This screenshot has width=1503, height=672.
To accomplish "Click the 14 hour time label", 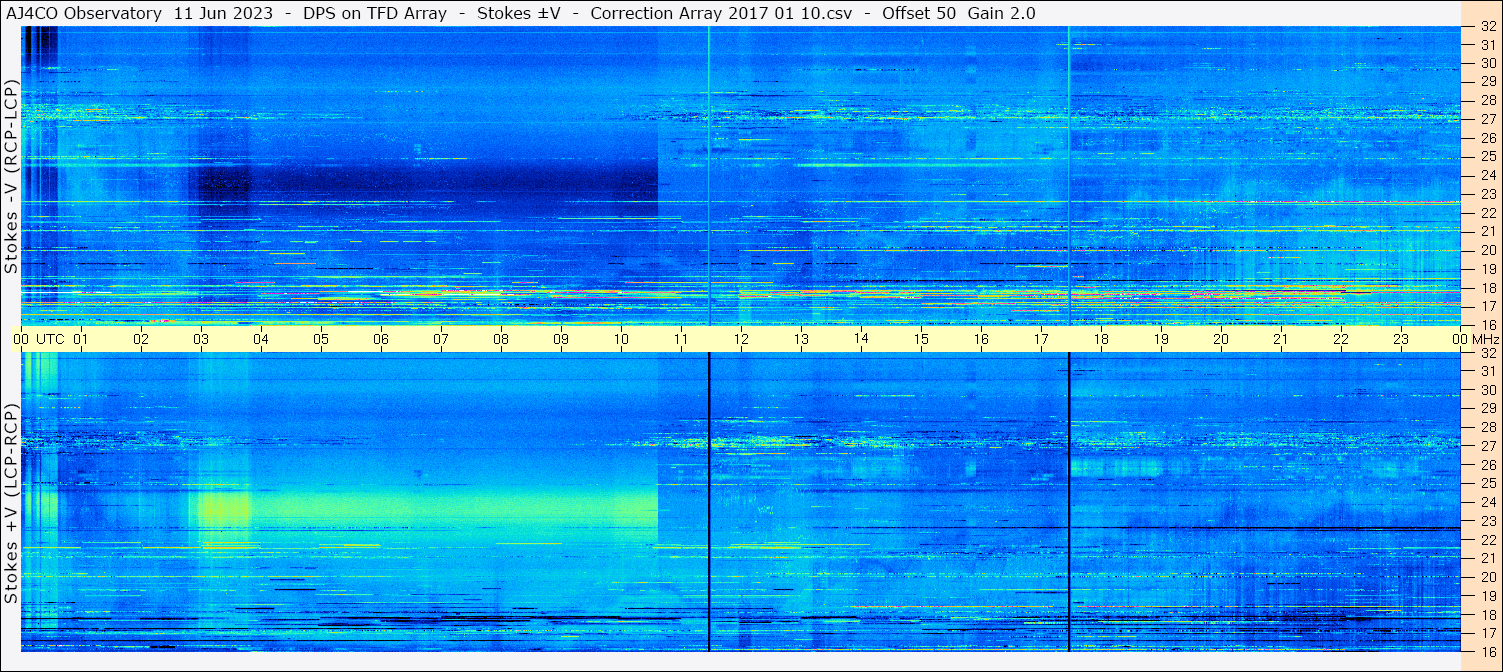I will pos(861,339).
